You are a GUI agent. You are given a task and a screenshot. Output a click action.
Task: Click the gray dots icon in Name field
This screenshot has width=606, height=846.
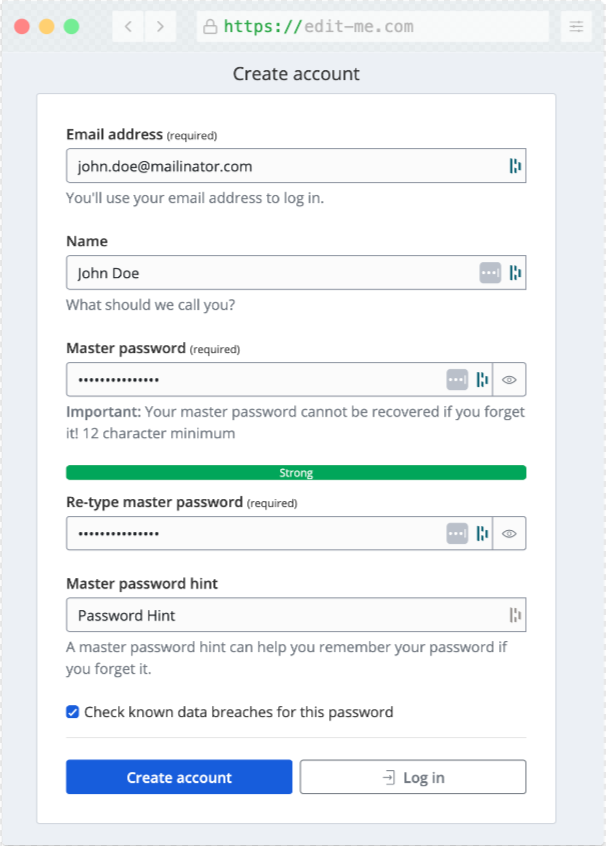click(490, 272)
